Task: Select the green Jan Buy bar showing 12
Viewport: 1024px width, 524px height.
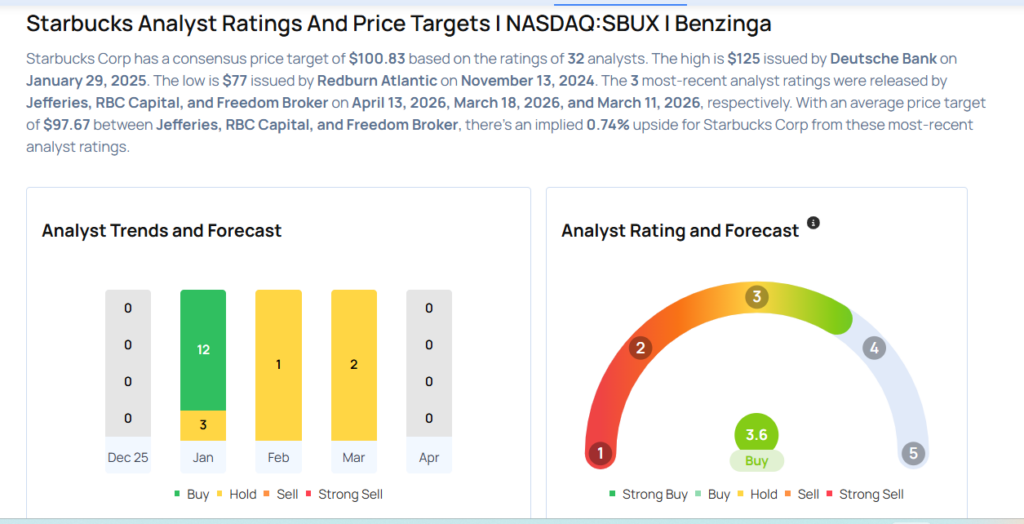Action: [203, 350]
